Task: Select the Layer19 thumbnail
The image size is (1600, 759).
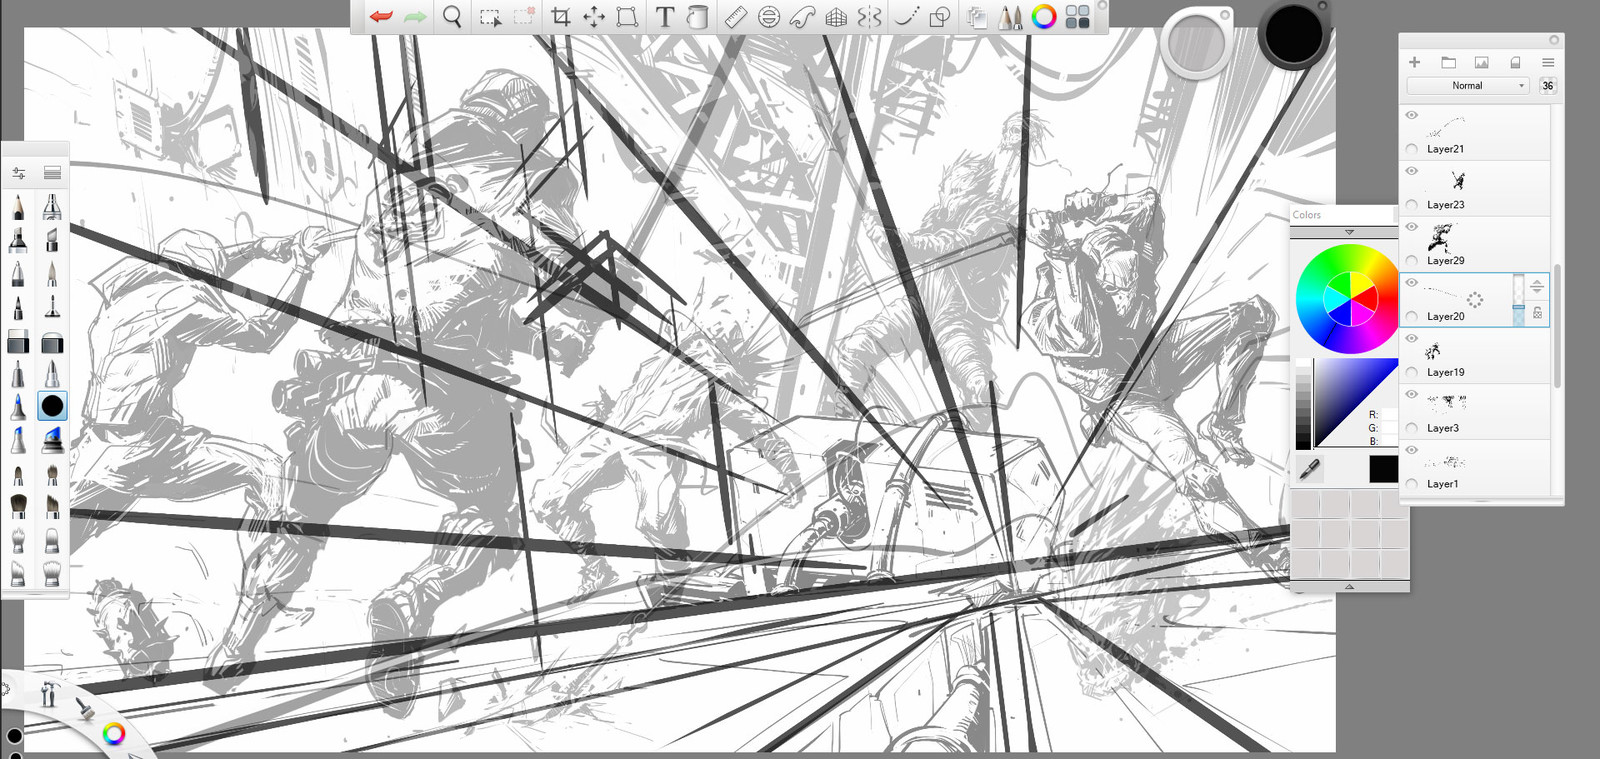Action: (1433, 350)
